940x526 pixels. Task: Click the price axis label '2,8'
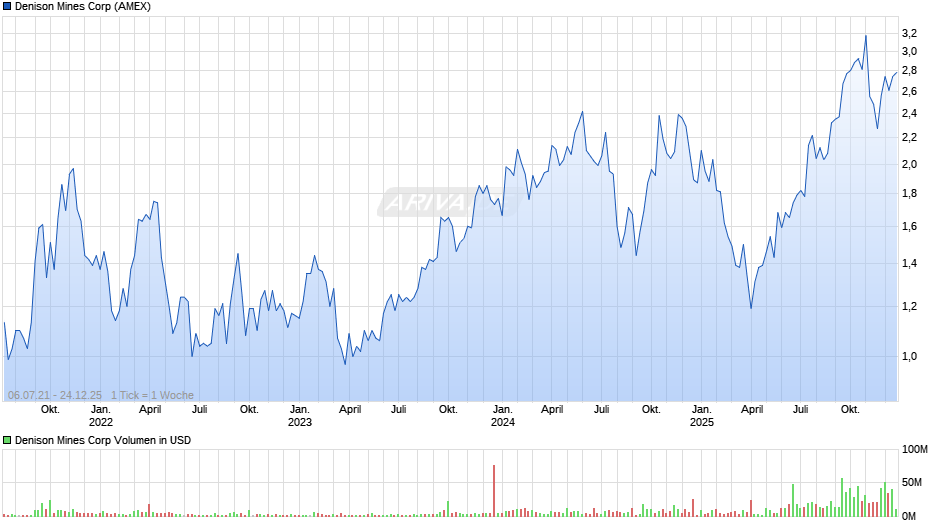pyautogui.click(x=909, y=71)
